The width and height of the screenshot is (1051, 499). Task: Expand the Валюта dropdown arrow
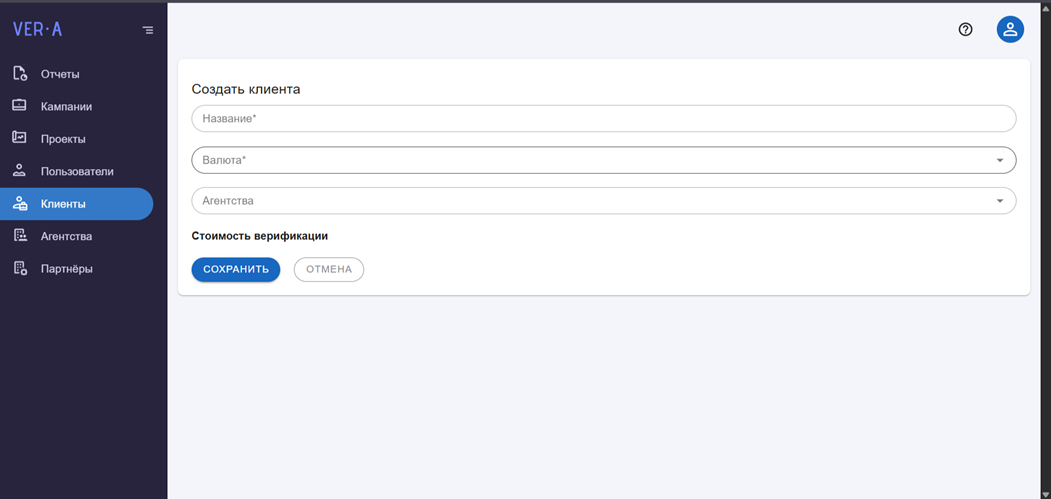(x=999, y=160)
